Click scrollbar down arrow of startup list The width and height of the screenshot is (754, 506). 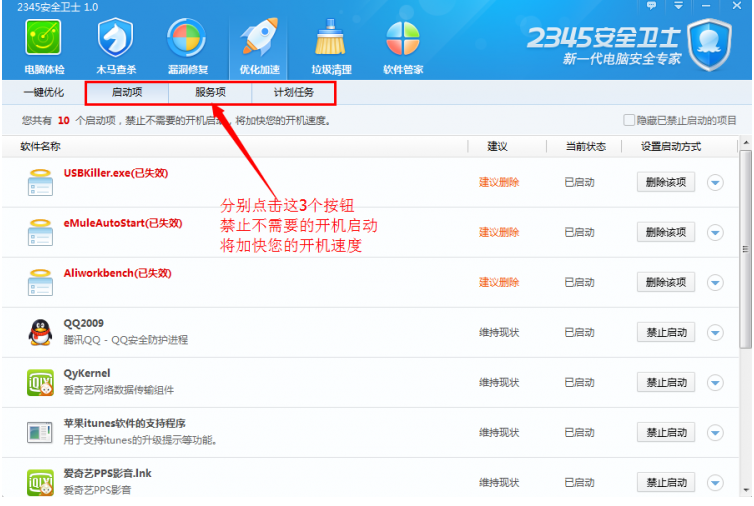[x=746, y=490]
